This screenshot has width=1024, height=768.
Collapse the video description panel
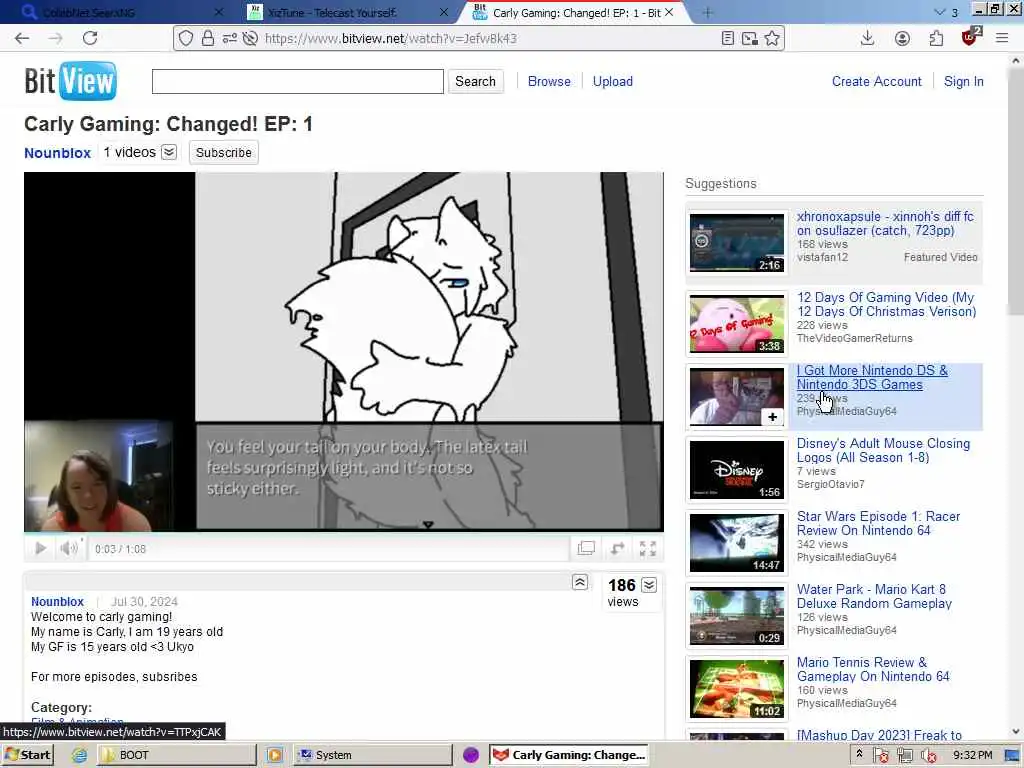[x=580, y=582]
